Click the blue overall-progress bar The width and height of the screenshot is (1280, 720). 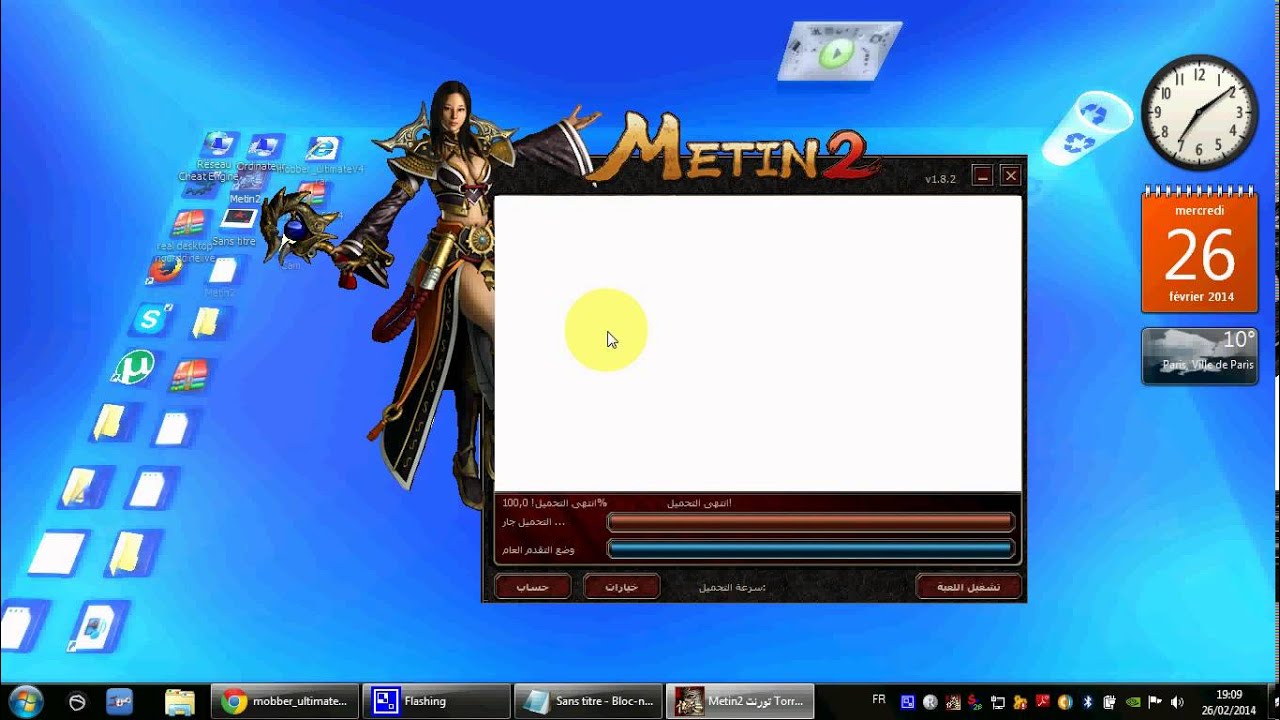[x=811, y=549]
